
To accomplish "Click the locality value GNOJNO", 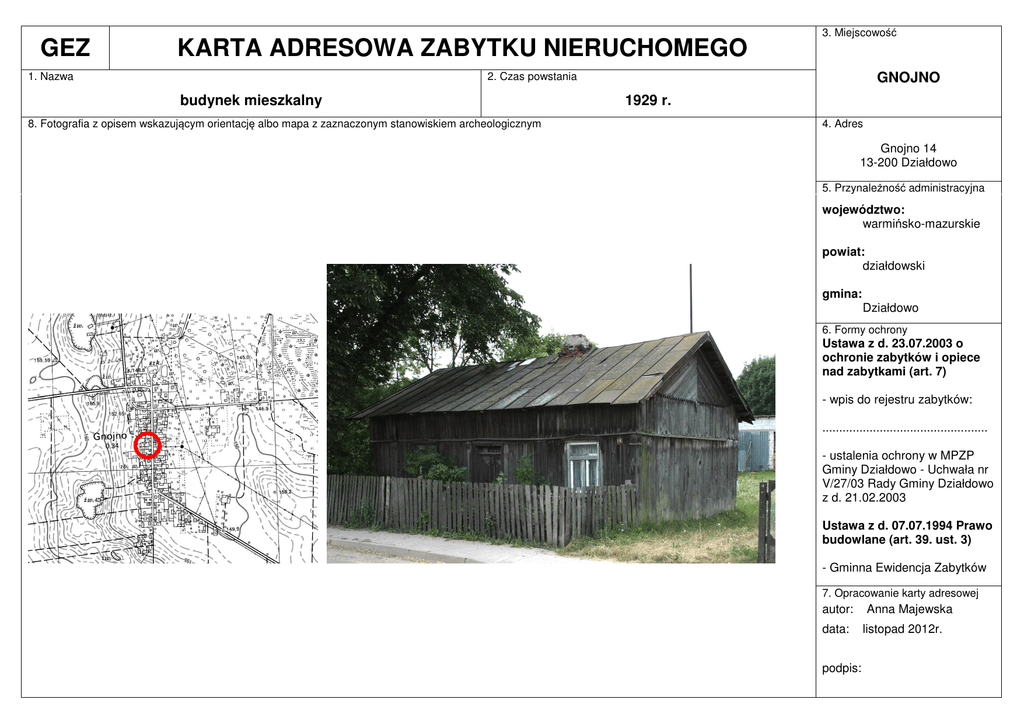I will [x=908, y=78].
